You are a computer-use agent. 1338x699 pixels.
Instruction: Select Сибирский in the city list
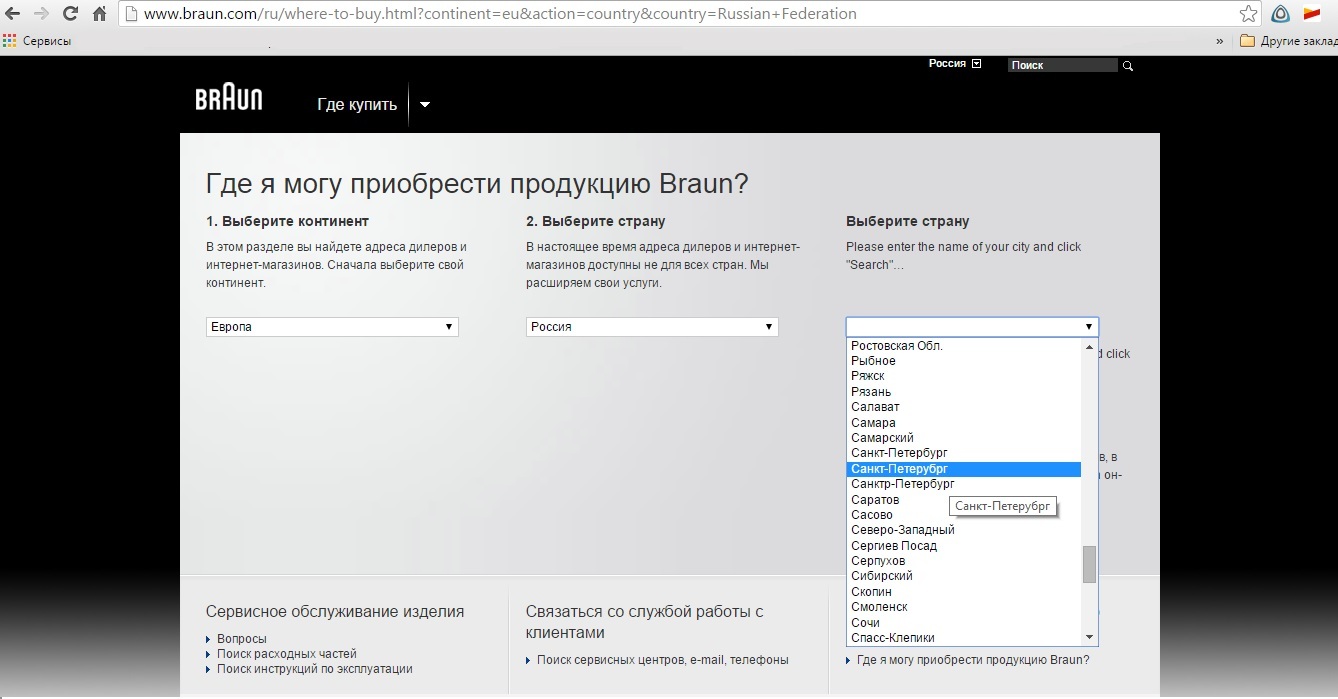(x=964, y=576)
